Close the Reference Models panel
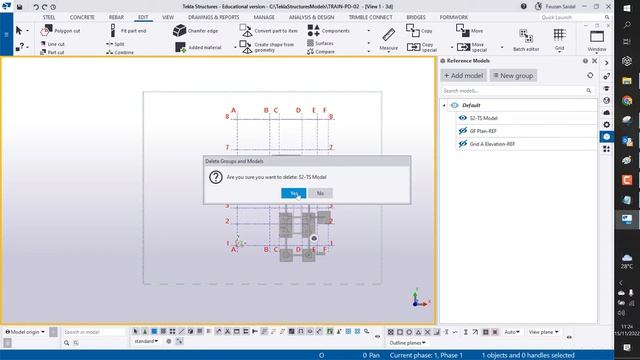The width and height of the screenshot is (640, 360). pos(595,61)
